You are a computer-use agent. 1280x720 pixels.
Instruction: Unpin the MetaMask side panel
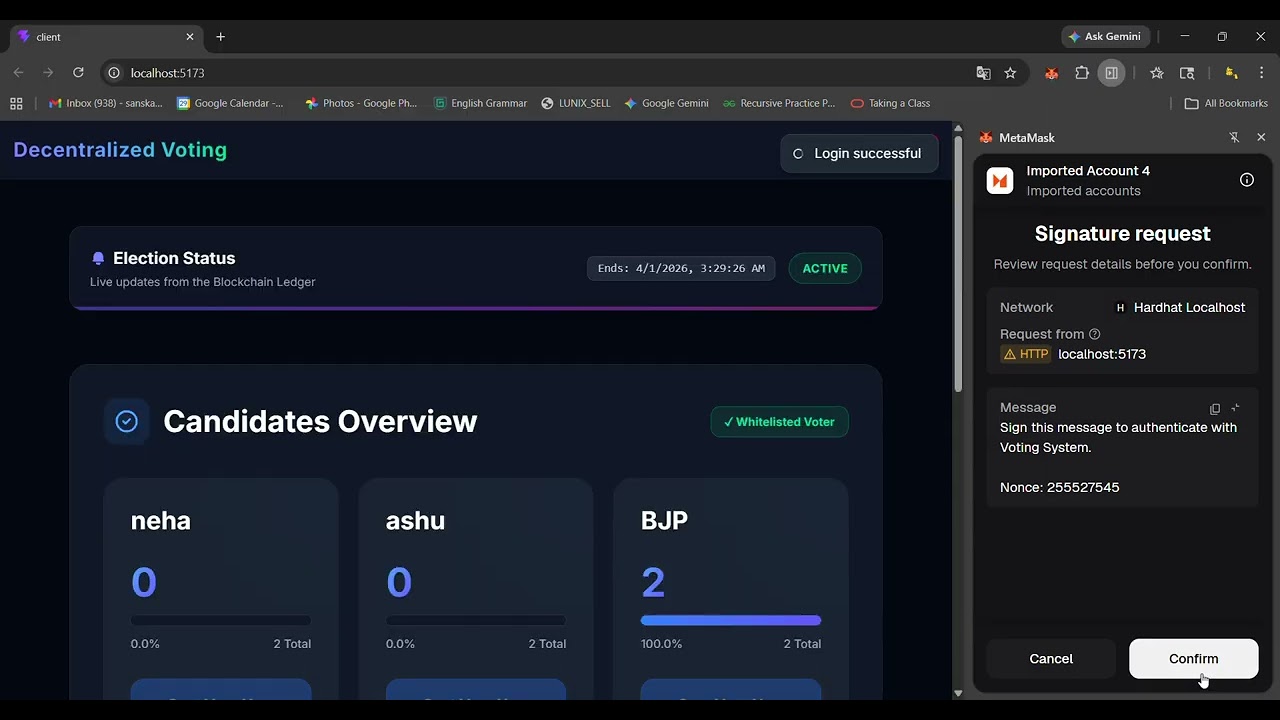click(x=1234, y=138)
